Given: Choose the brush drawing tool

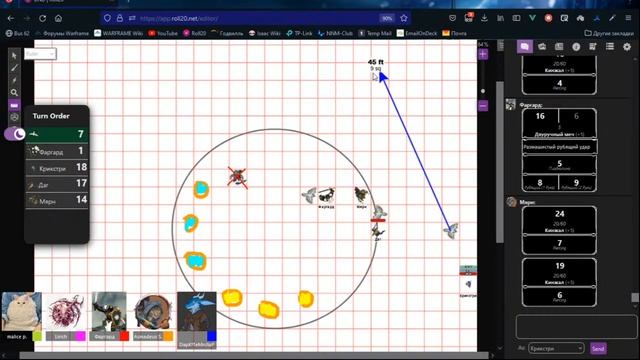Looking at the screenshot, I should [14, 68].
